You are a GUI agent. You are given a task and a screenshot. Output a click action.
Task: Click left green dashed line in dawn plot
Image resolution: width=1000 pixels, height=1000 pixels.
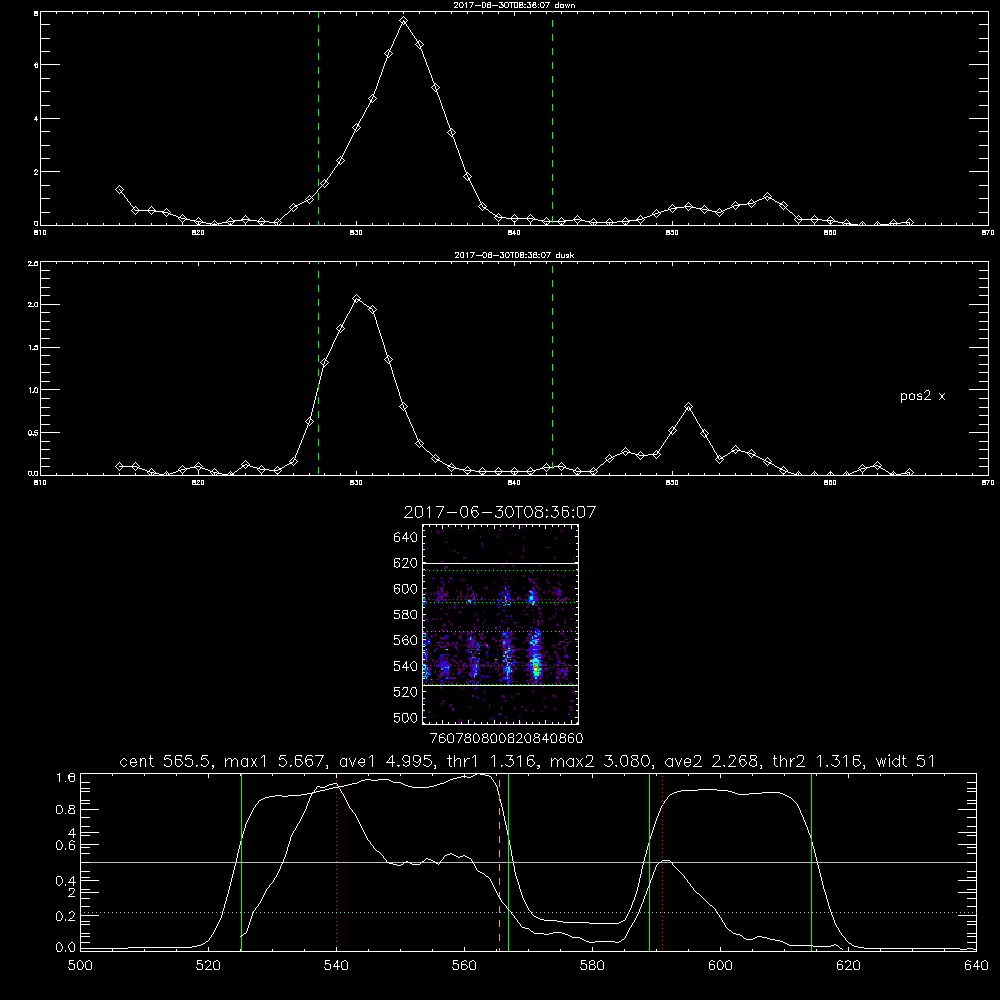click(318, 121)
